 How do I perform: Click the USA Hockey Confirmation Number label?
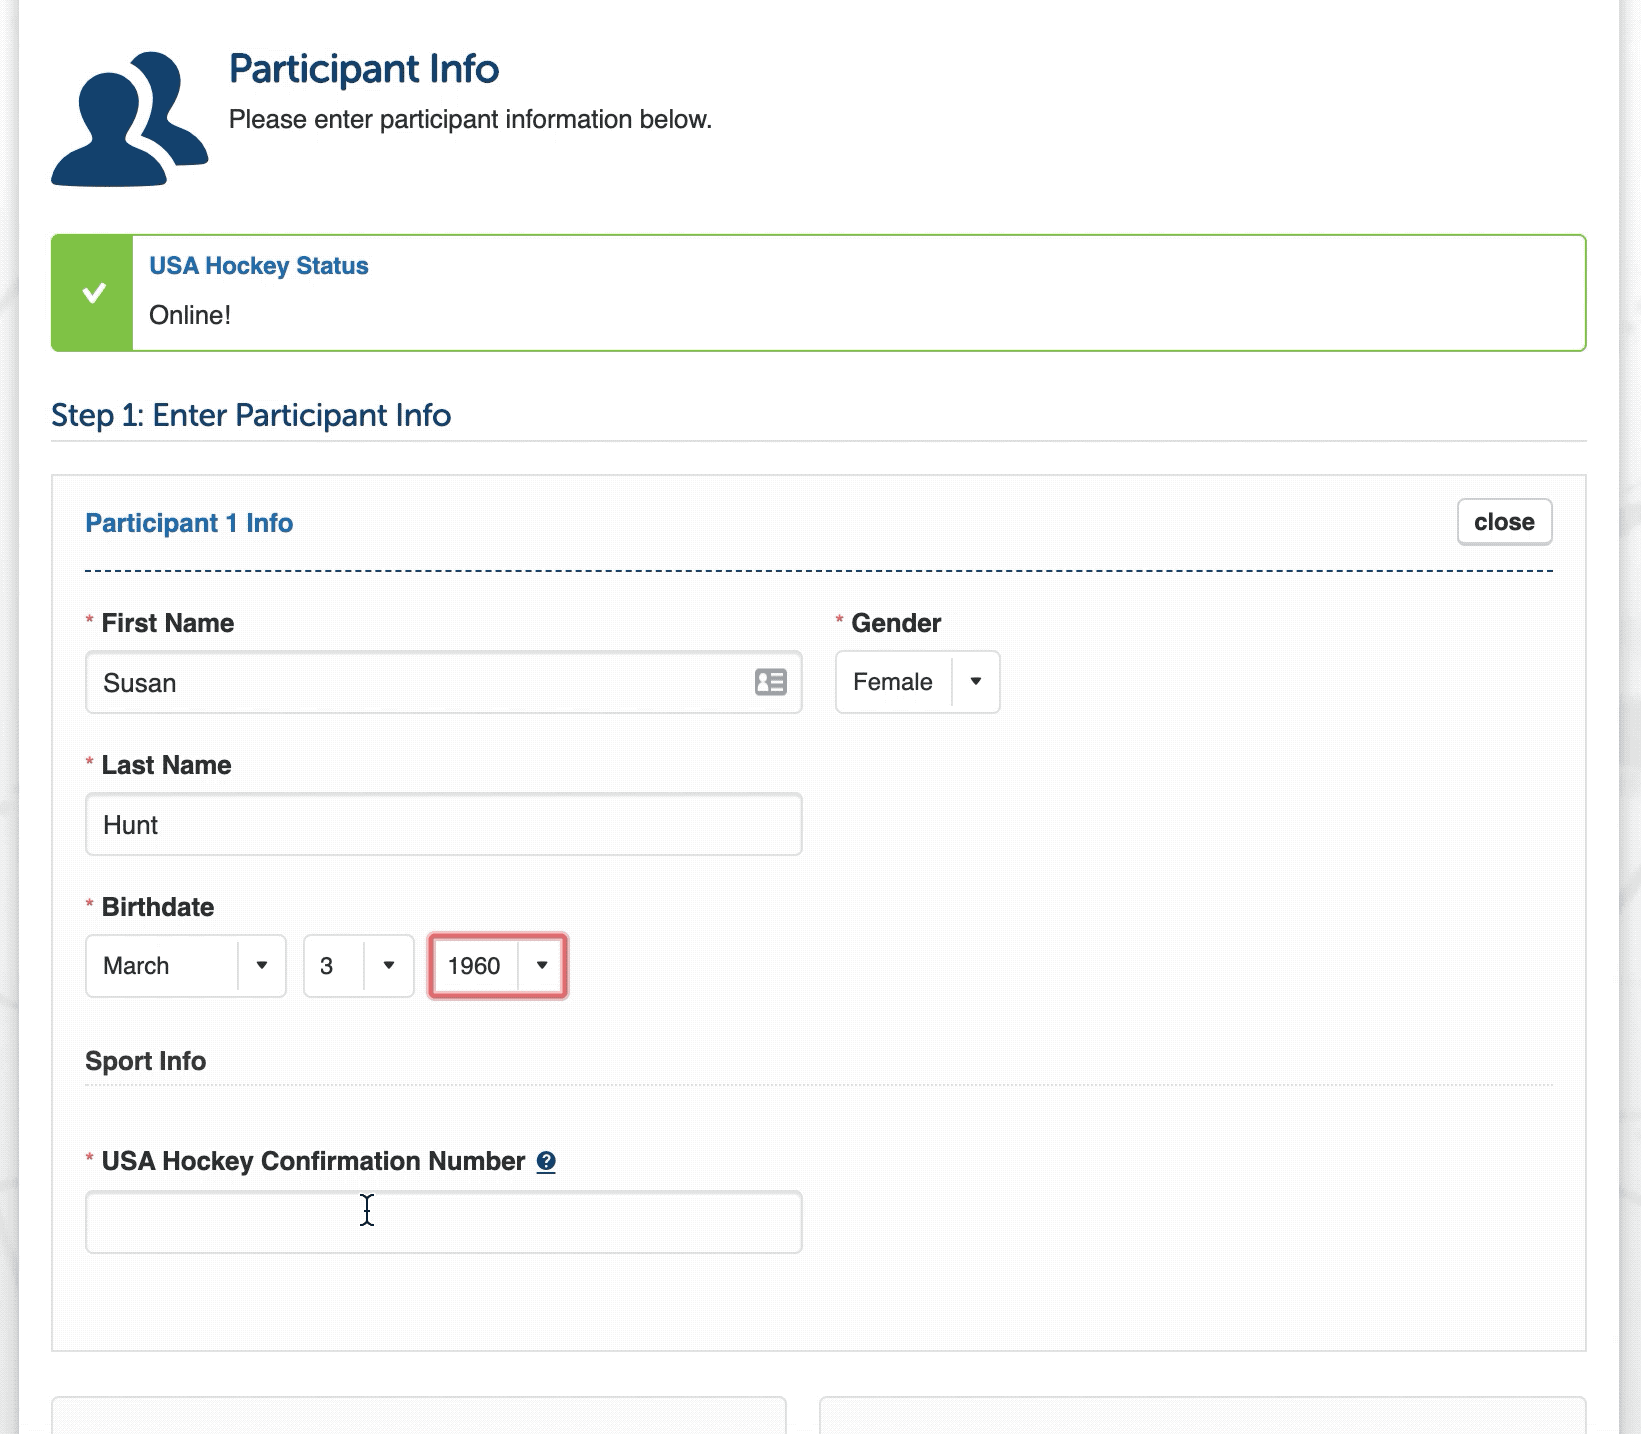[313, 1161]
